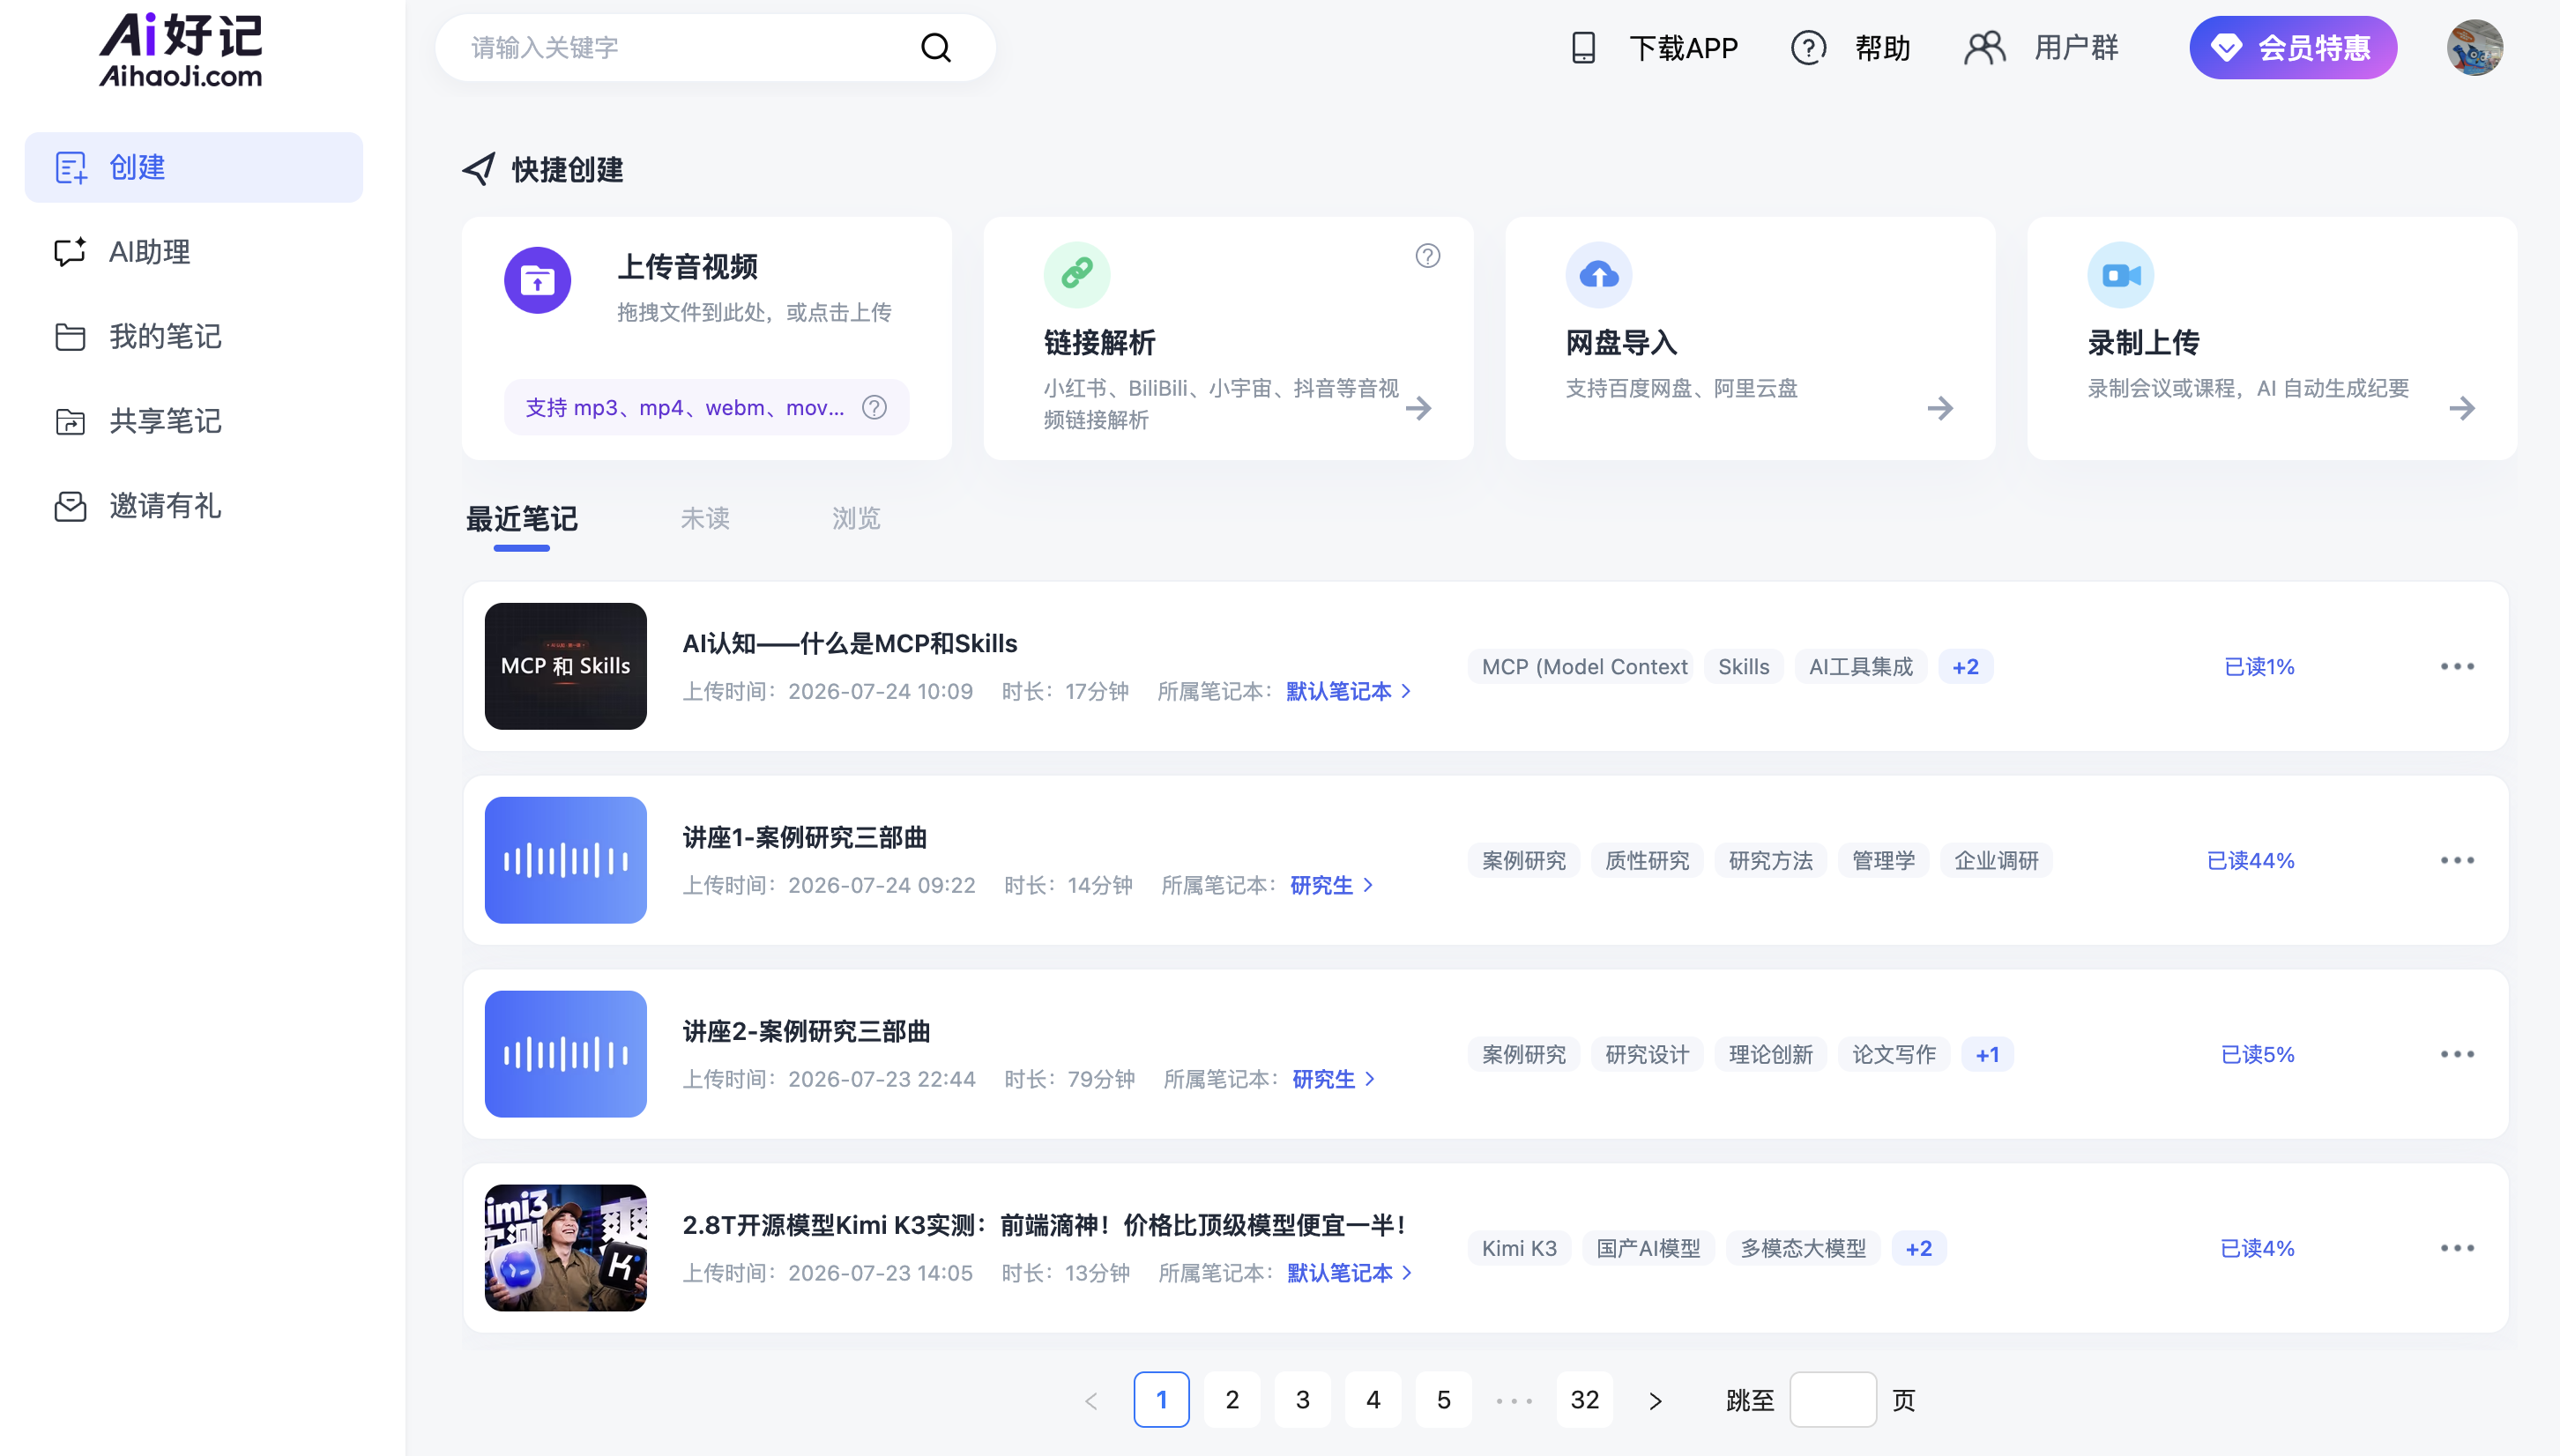Click the user avatar picture

[x=2474, y=47]
